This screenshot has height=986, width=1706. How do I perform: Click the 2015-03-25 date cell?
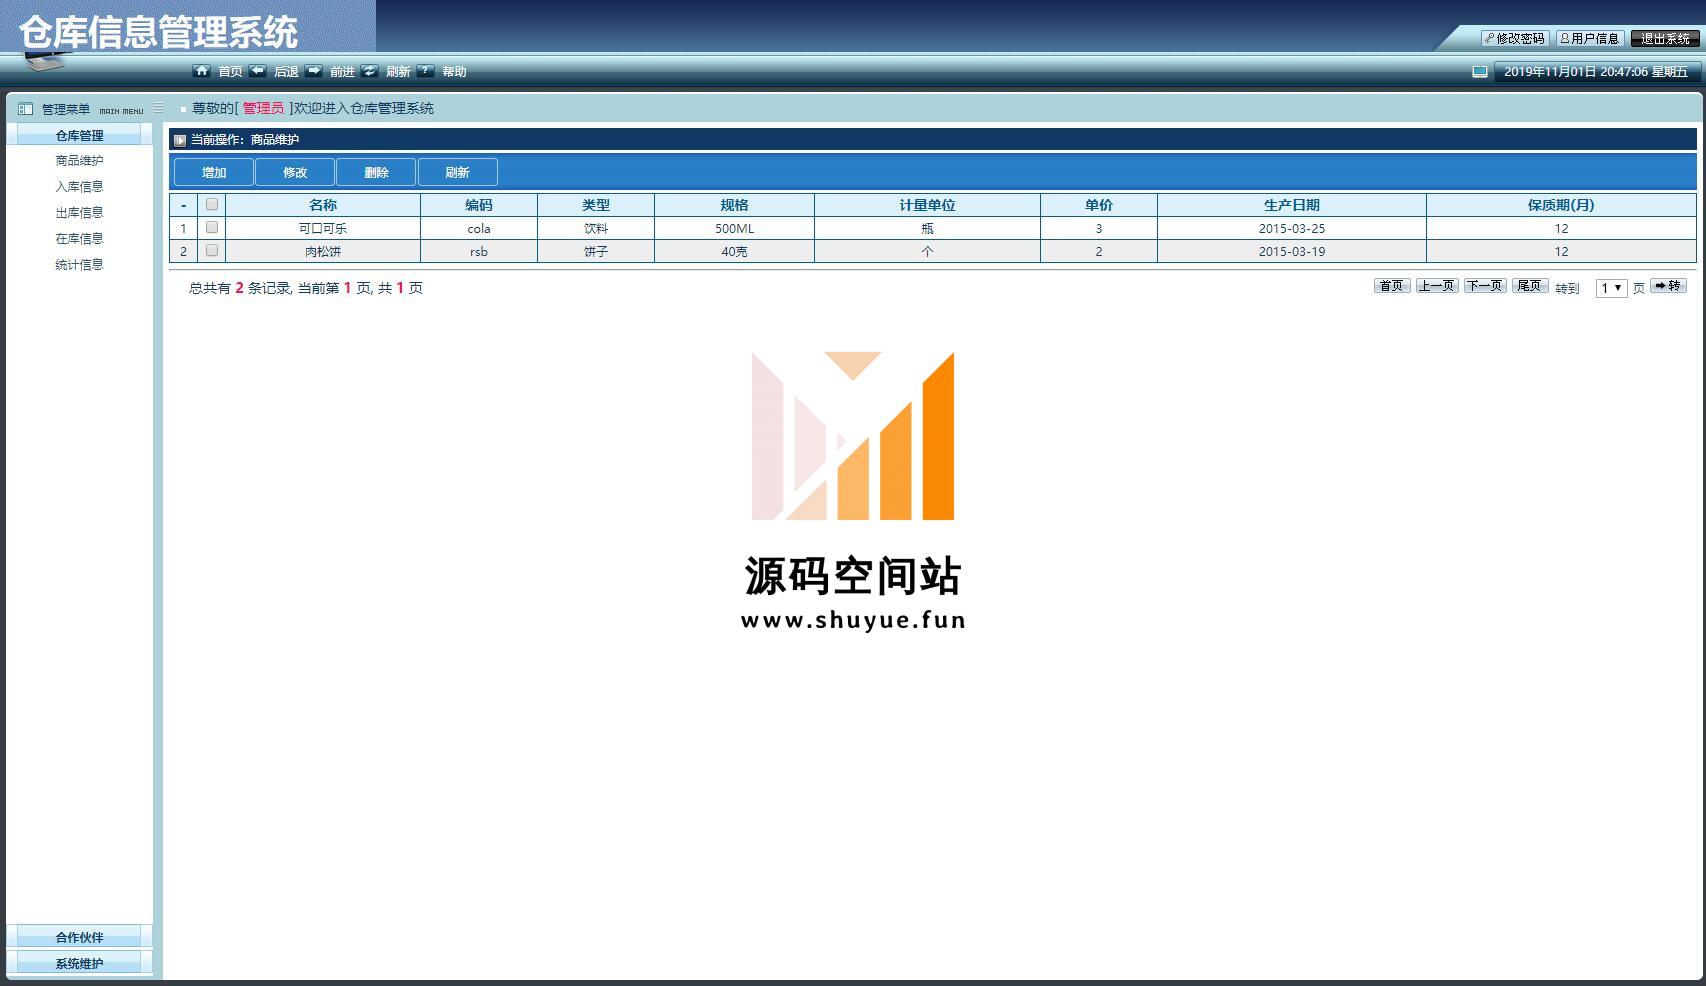coord(1292,229)
